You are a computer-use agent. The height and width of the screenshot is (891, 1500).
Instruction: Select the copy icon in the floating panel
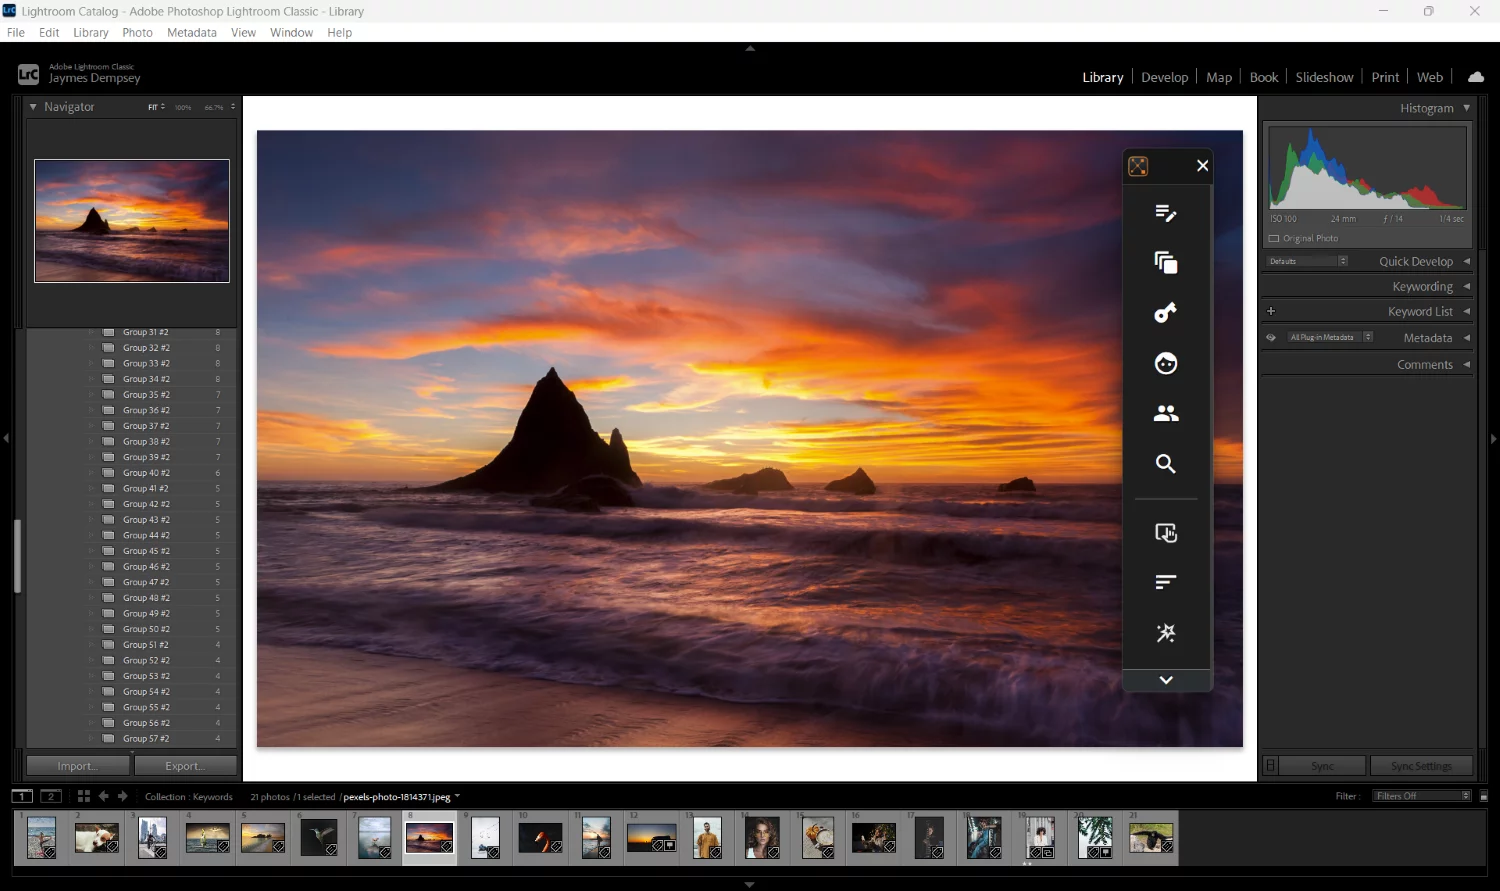click(x=1165, y=261)
